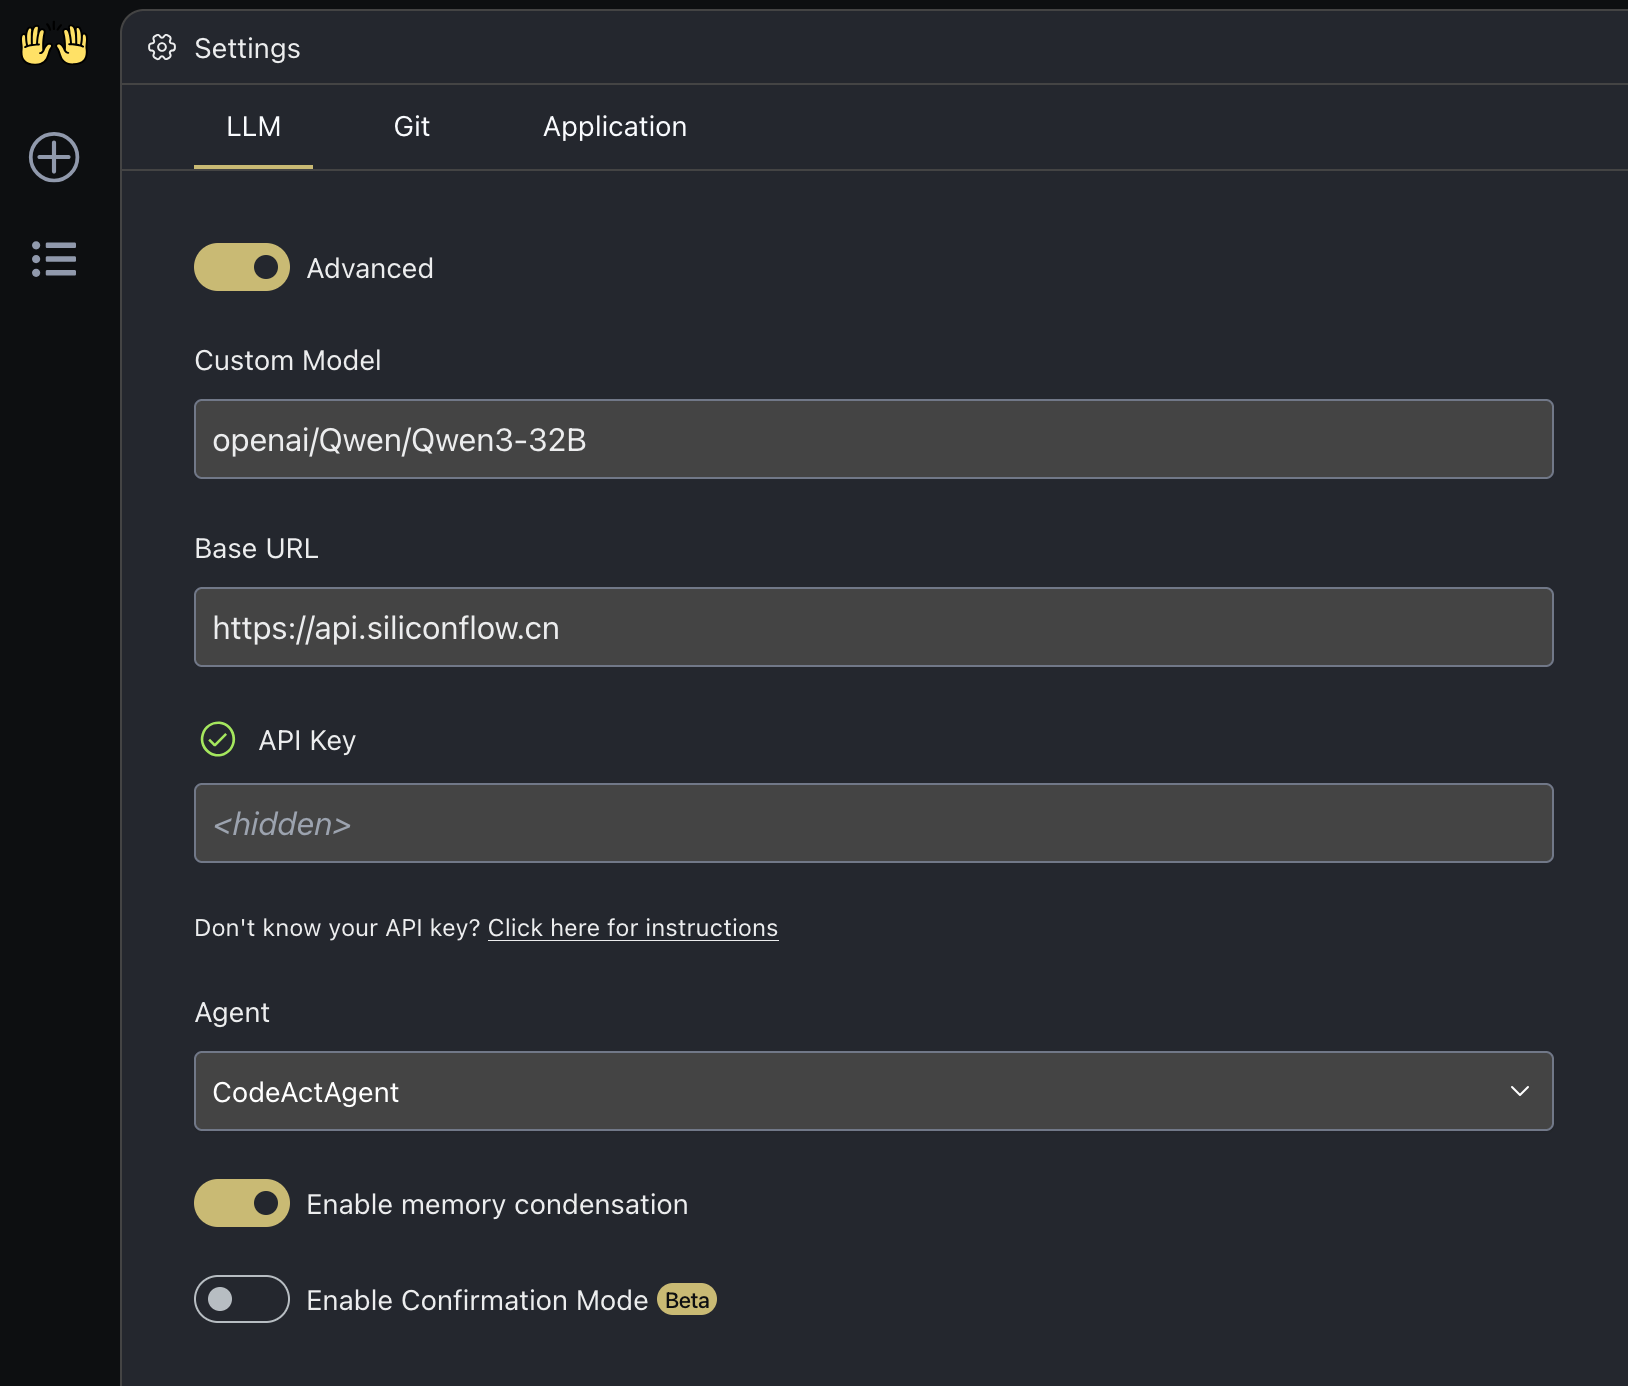Click the Settings gear icon
Screen dimensions: 1628x1386
(162, 47)
